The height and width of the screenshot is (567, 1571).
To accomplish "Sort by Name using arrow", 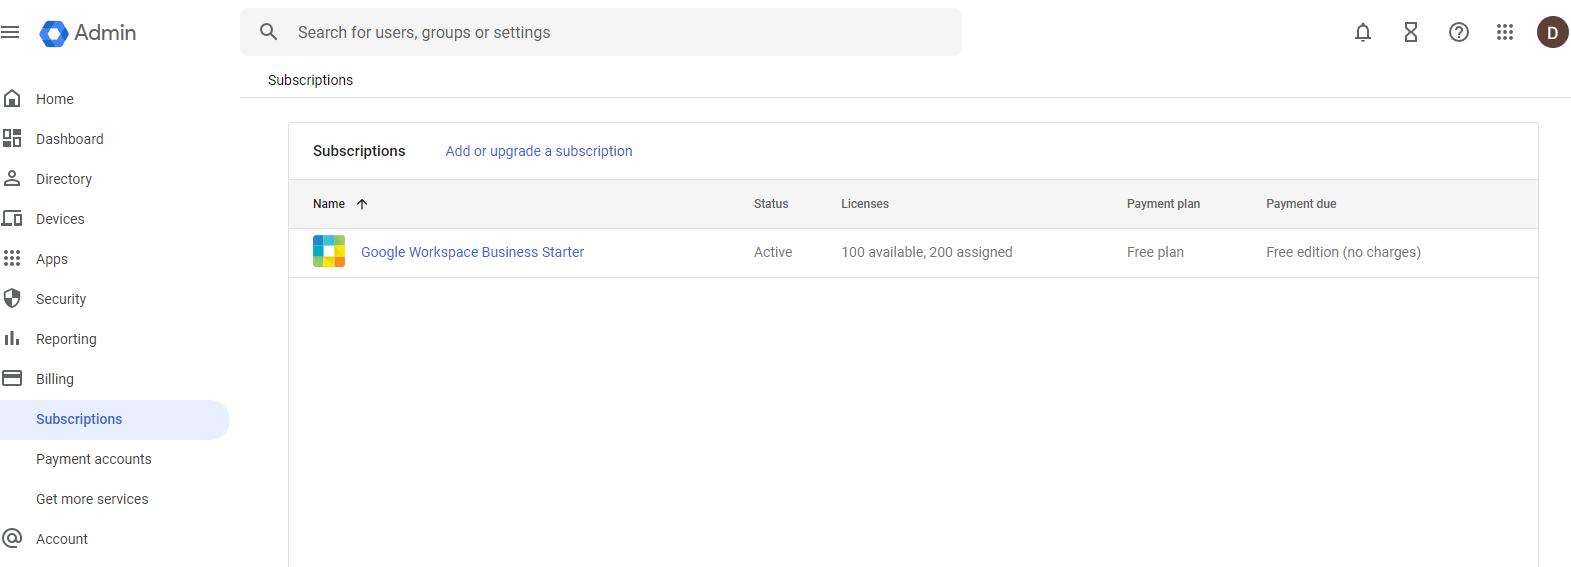I will pyautogui.click(x=362, y=204).
